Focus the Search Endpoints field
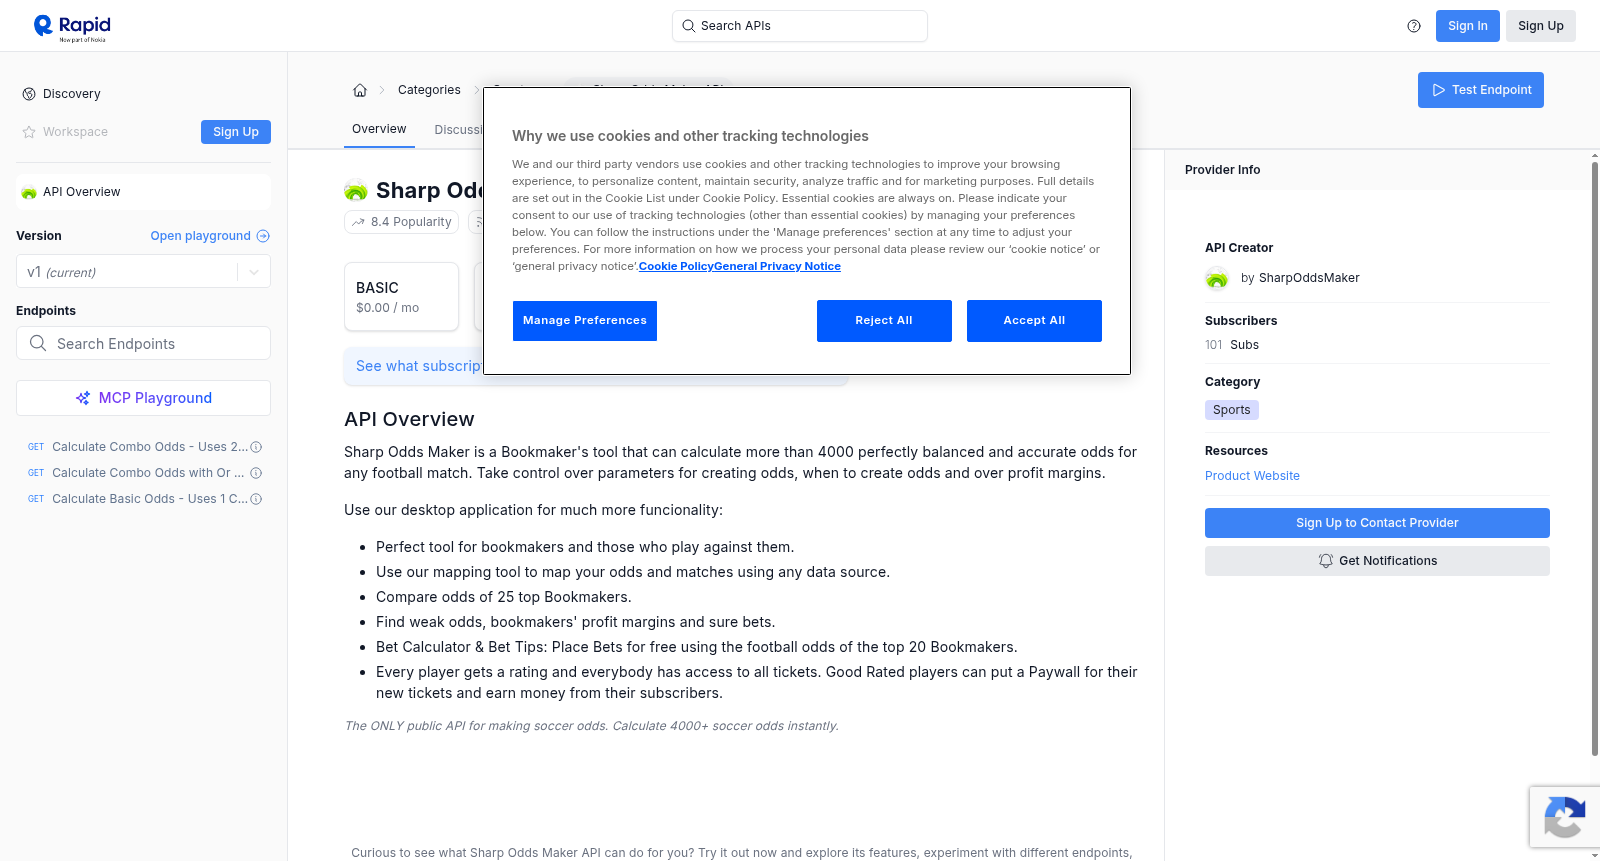 point(143,343)
